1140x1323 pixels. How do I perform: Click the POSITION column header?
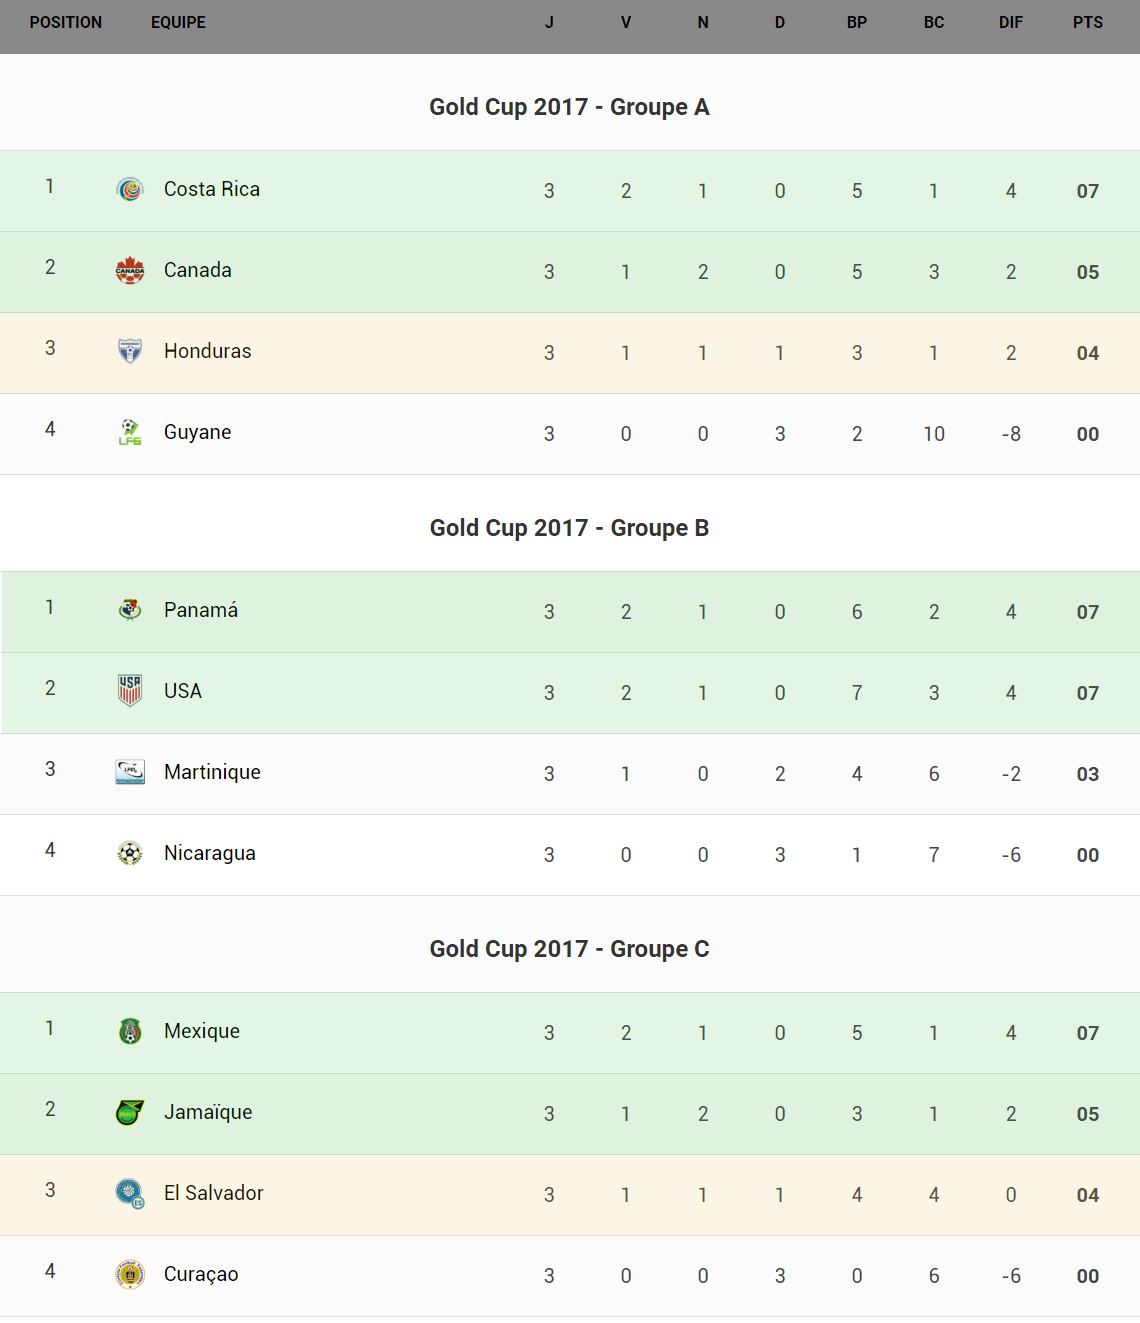pyautogui.click(x=66, y=22)
